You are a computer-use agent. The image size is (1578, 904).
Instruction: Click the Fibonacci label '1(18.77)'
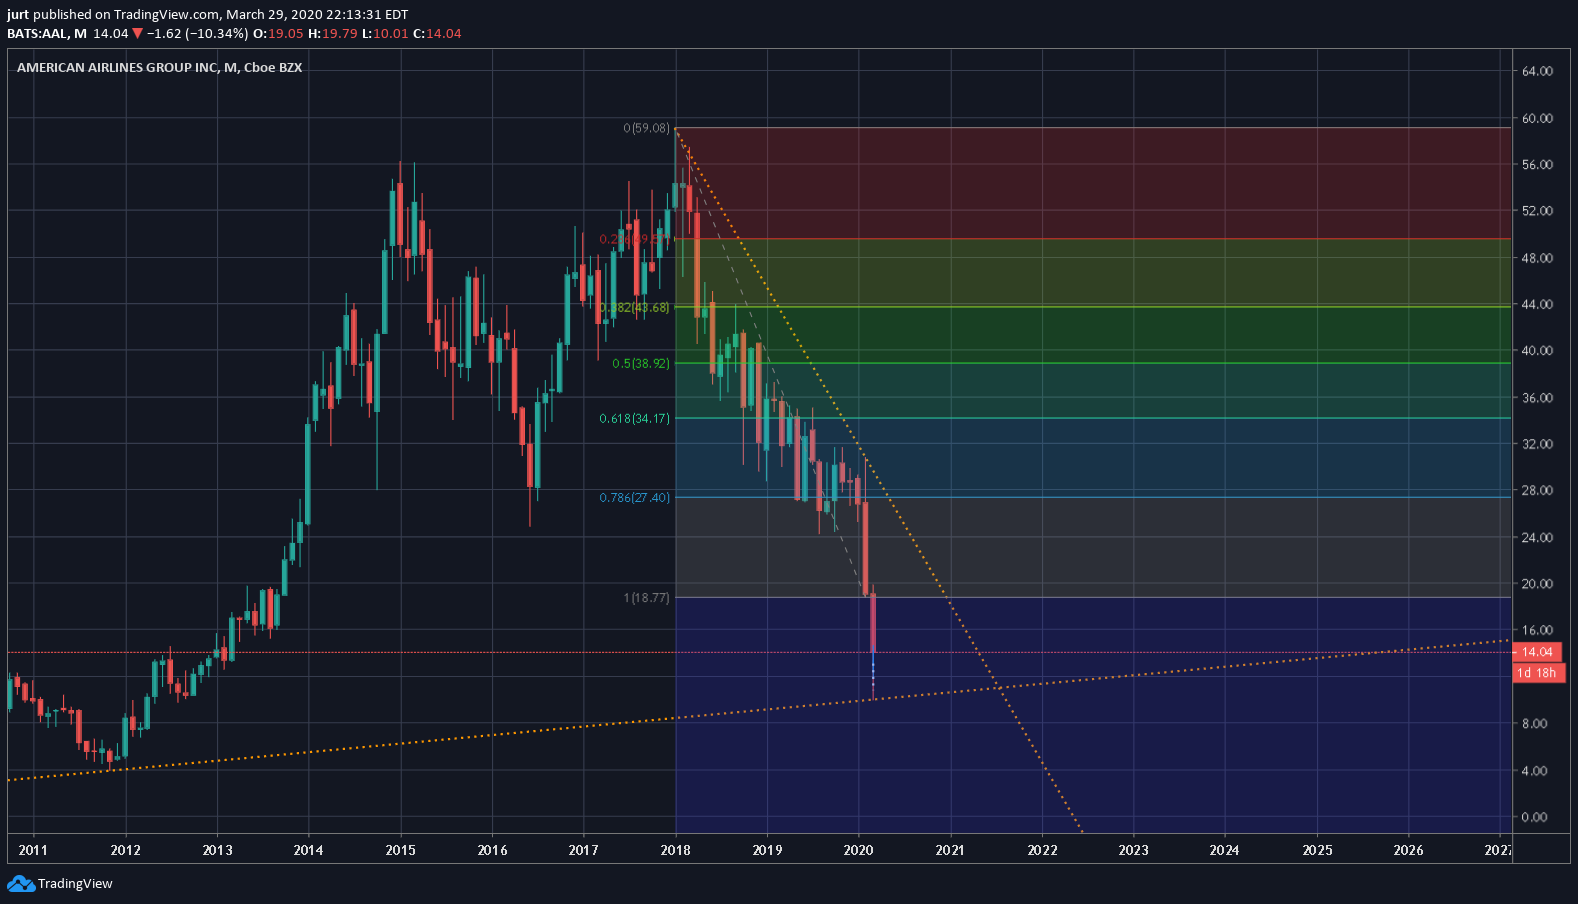(x=647, y=597)
